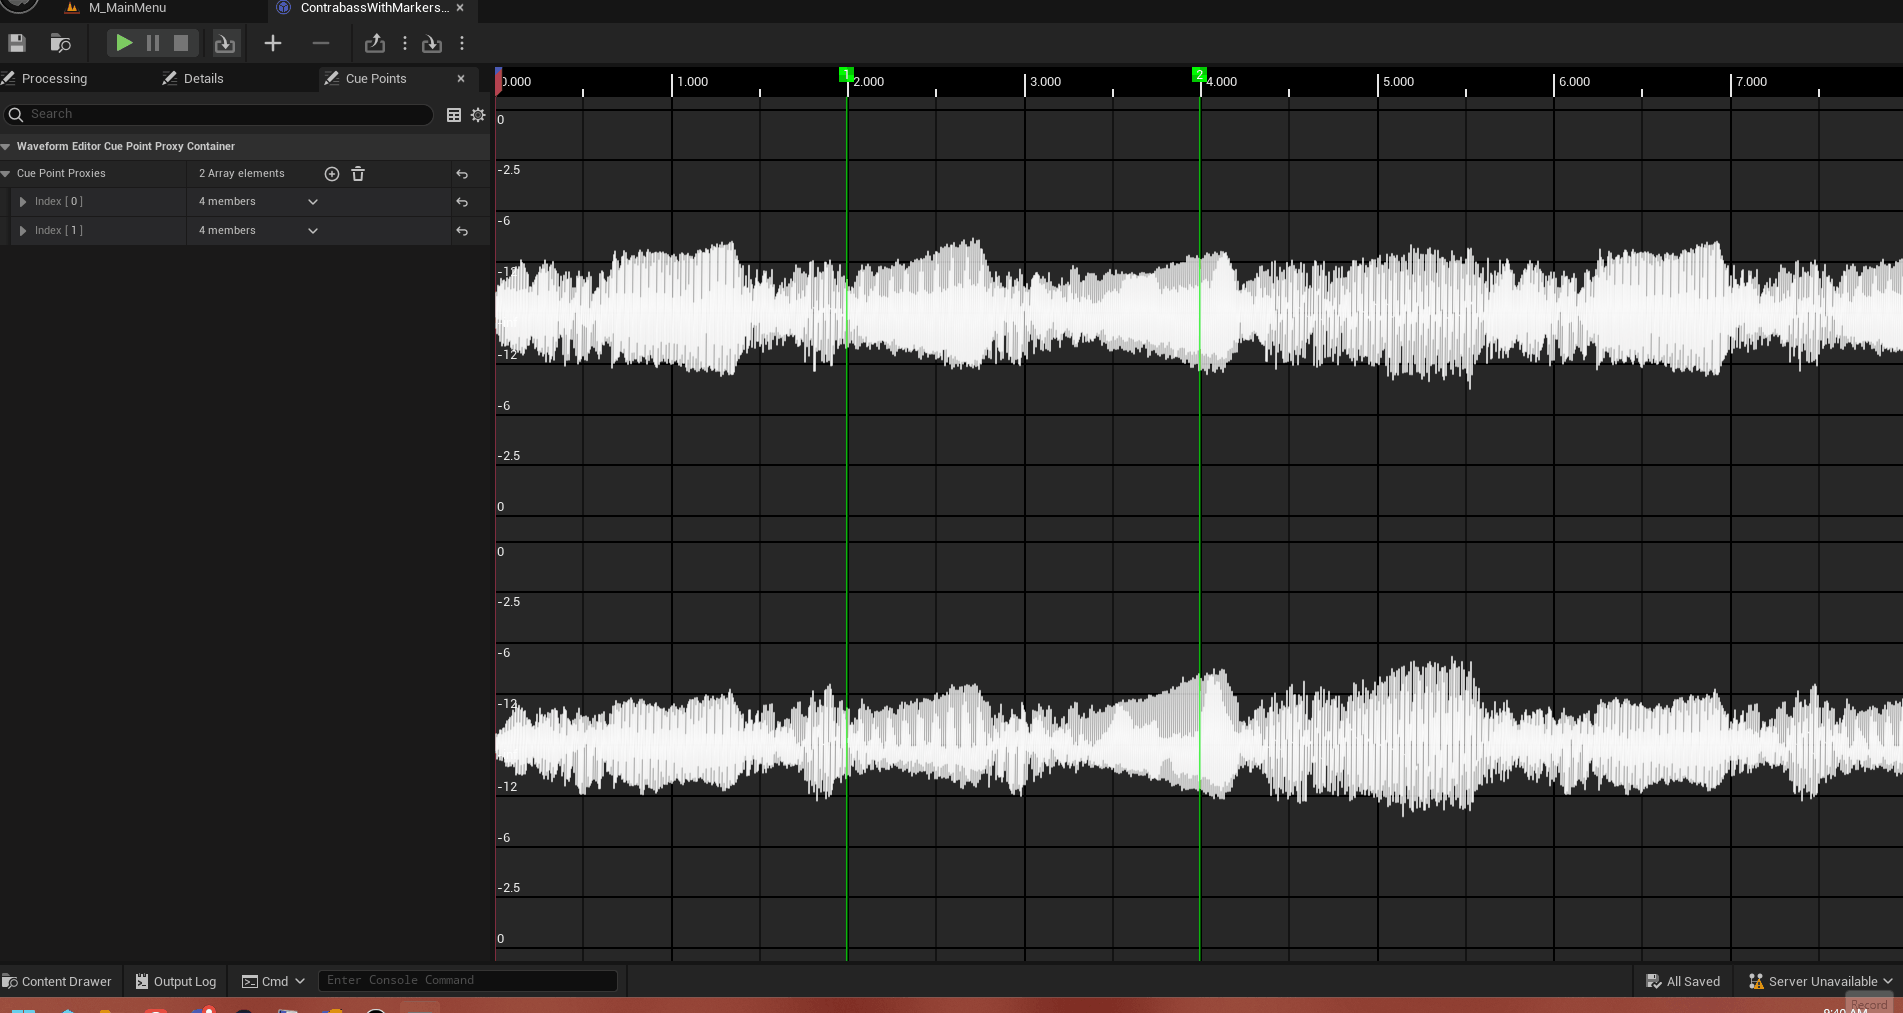
Task: Switch to the Details tab
Action: coord(203,79)
